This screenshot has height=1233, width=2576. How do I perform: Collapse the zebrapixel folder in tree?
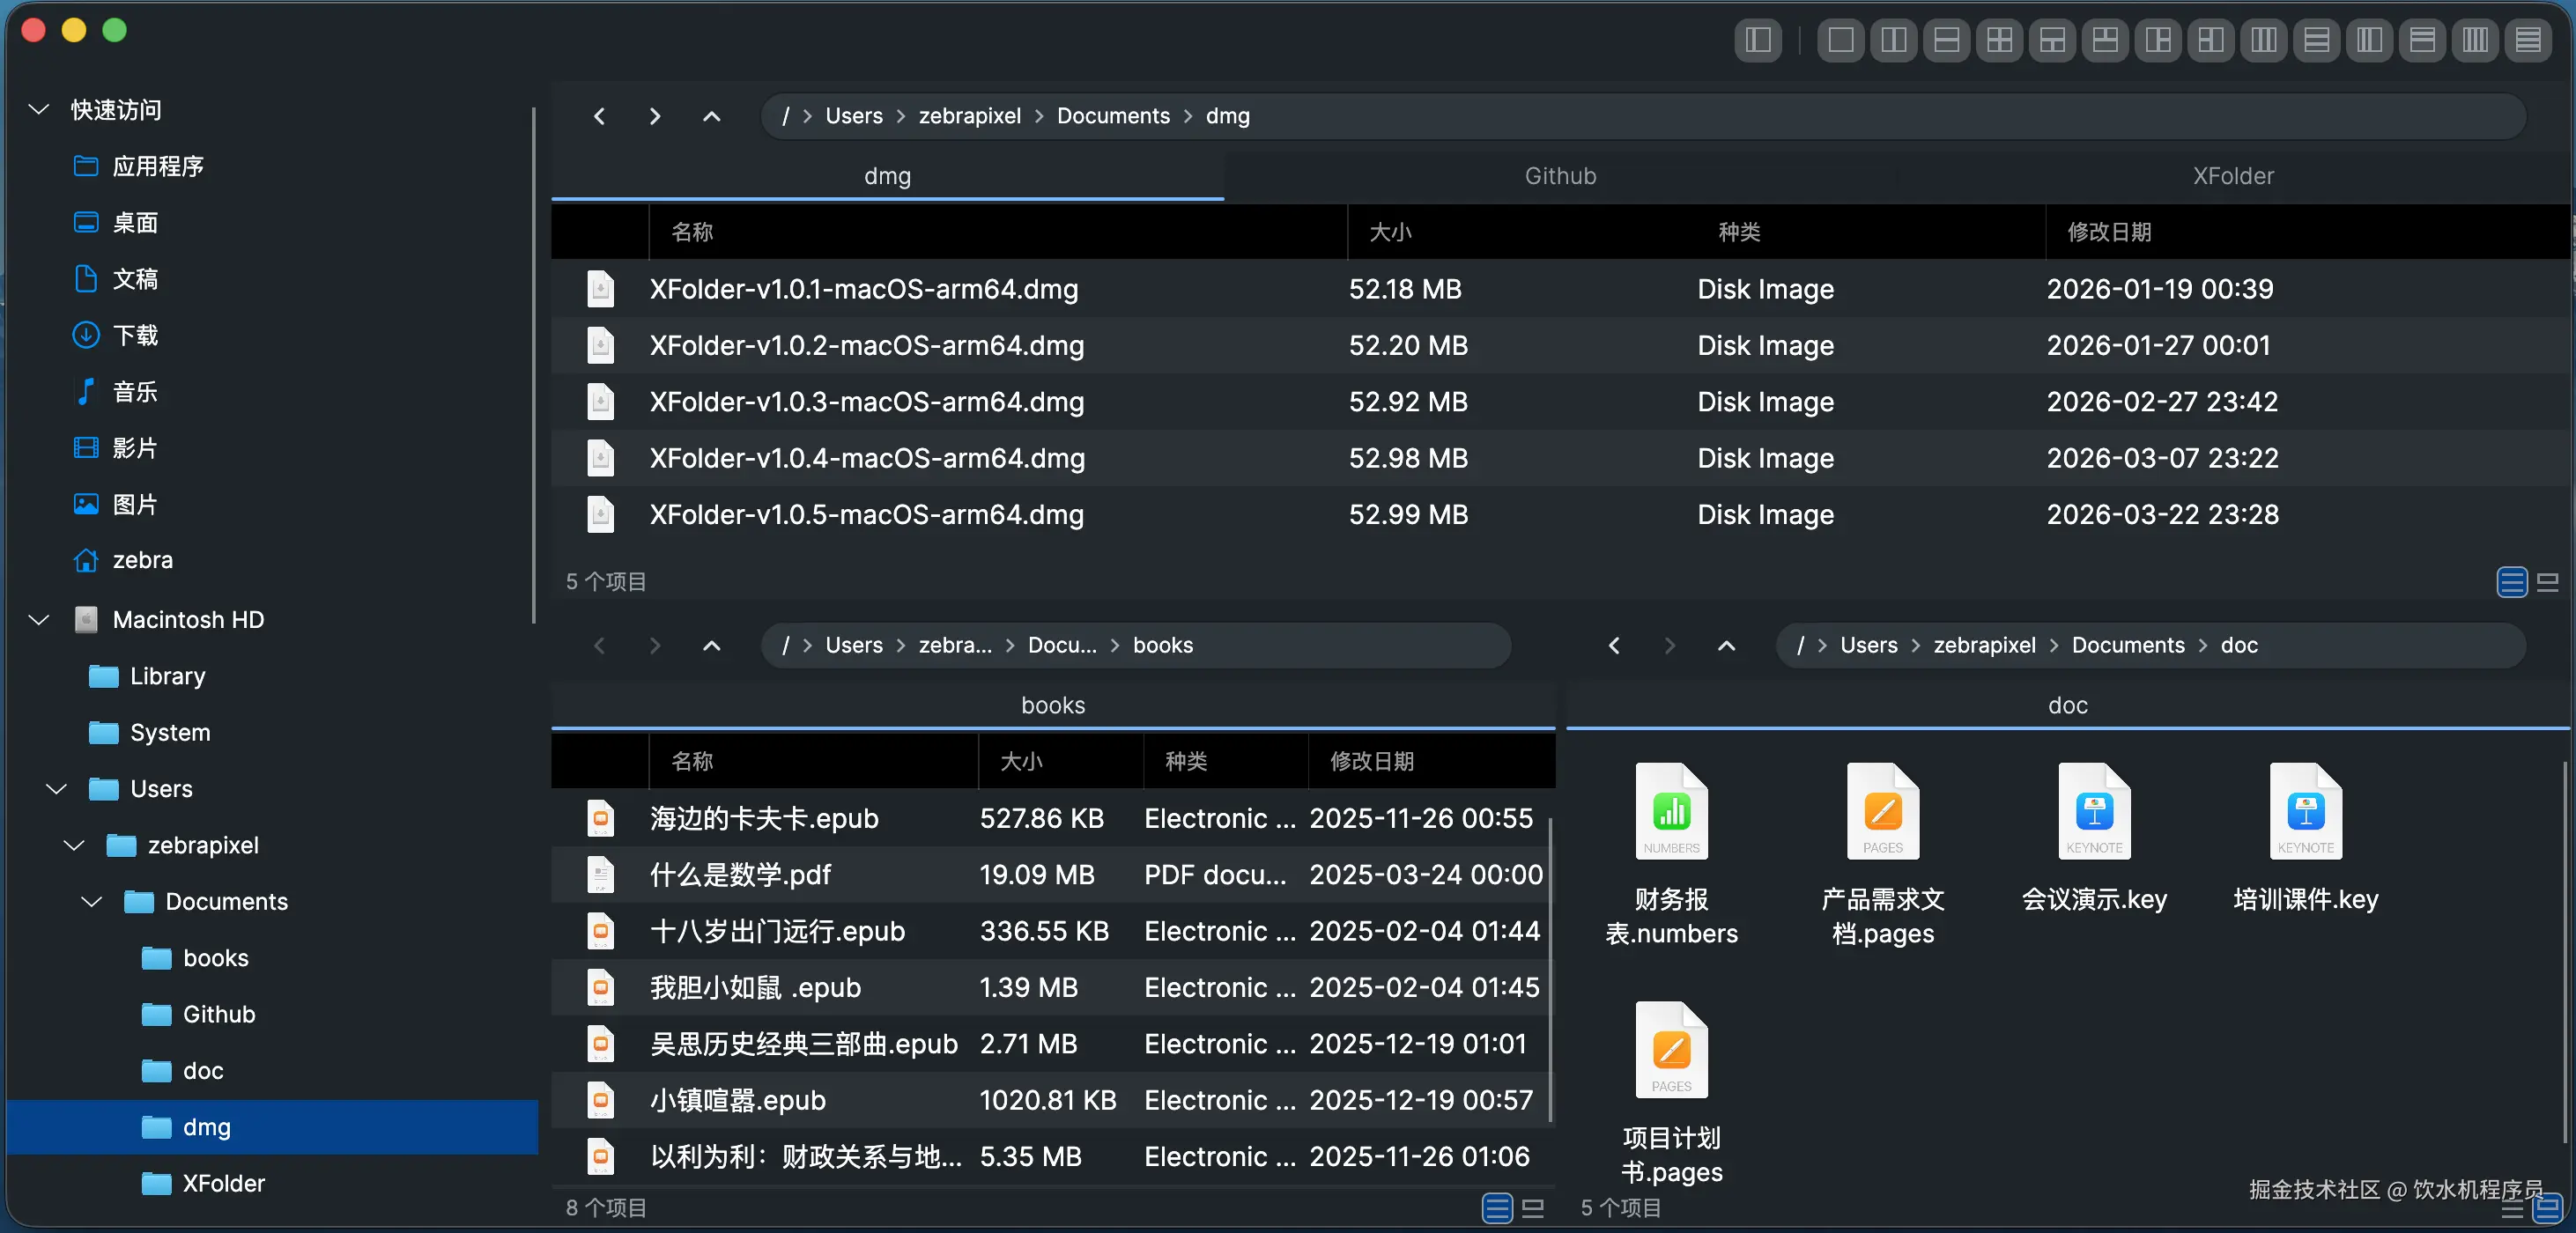(x=74, y=845)
